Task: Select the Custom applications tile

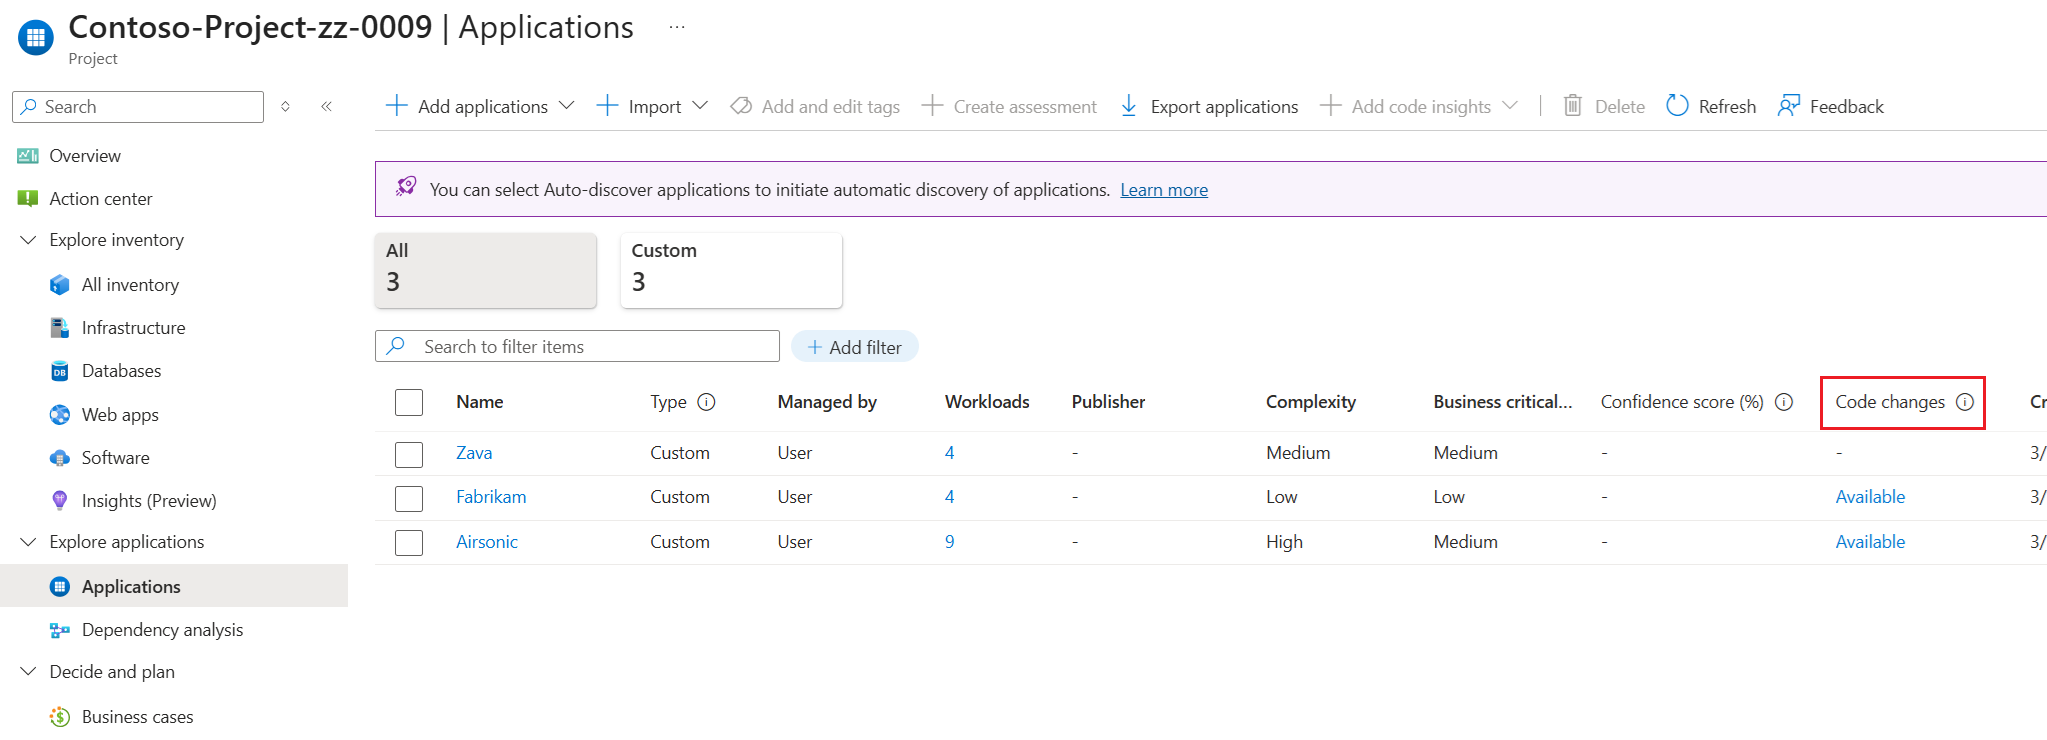Action: [x=731, y=270]
